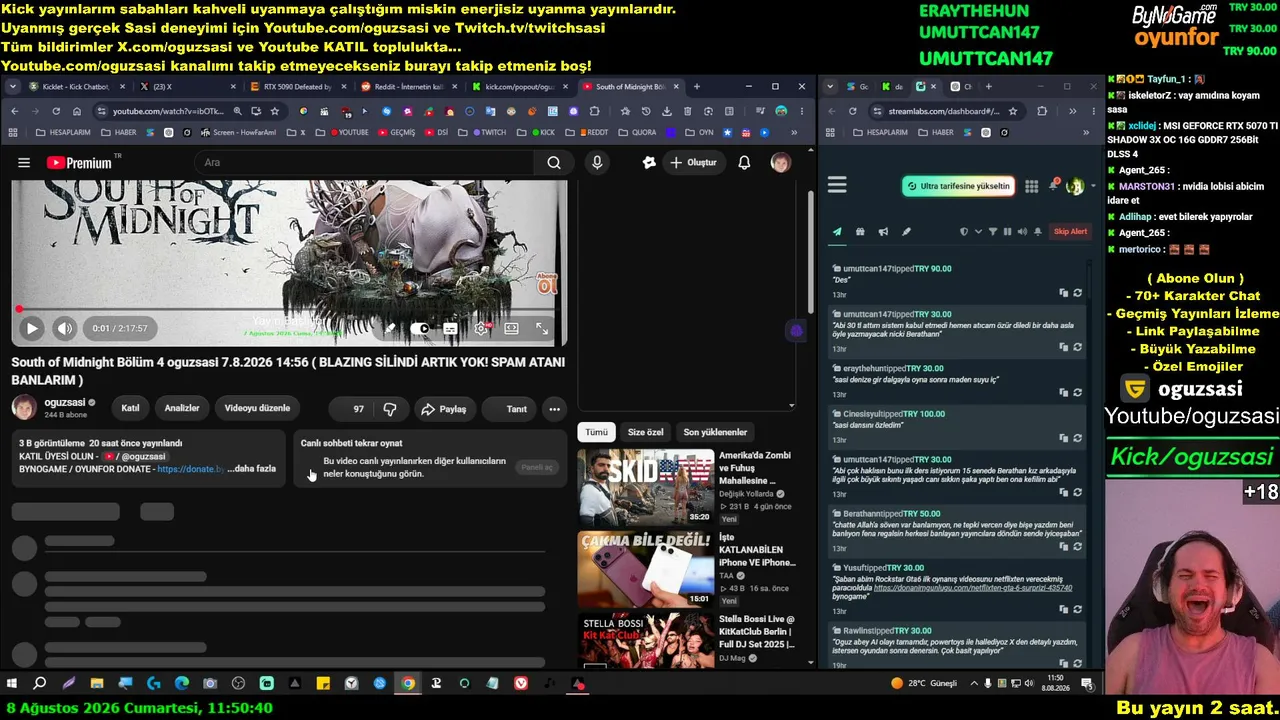
Task: Open the 'ÇAKMA BİLE DEĞİL' iPhone thumbnail
Action: pyautogui.click(x=646, y=569)
